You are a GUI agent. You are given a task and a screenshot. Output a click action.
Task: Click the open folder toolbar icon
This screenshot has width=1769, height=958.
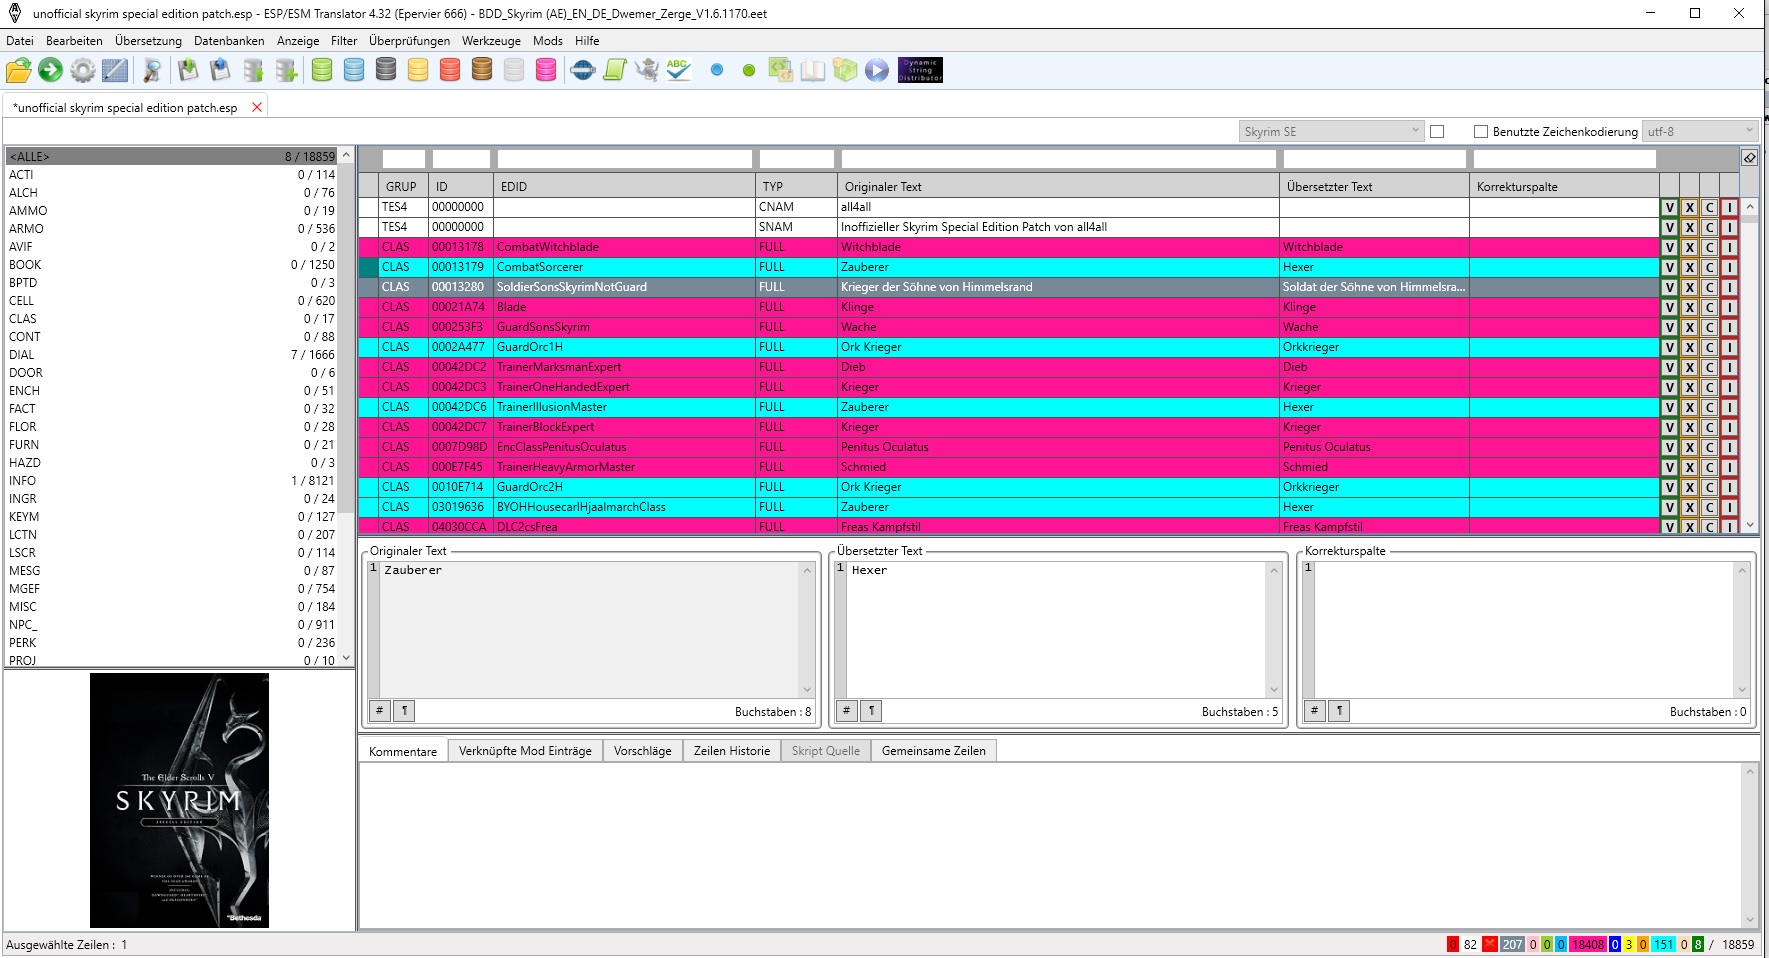pos(19,70)
